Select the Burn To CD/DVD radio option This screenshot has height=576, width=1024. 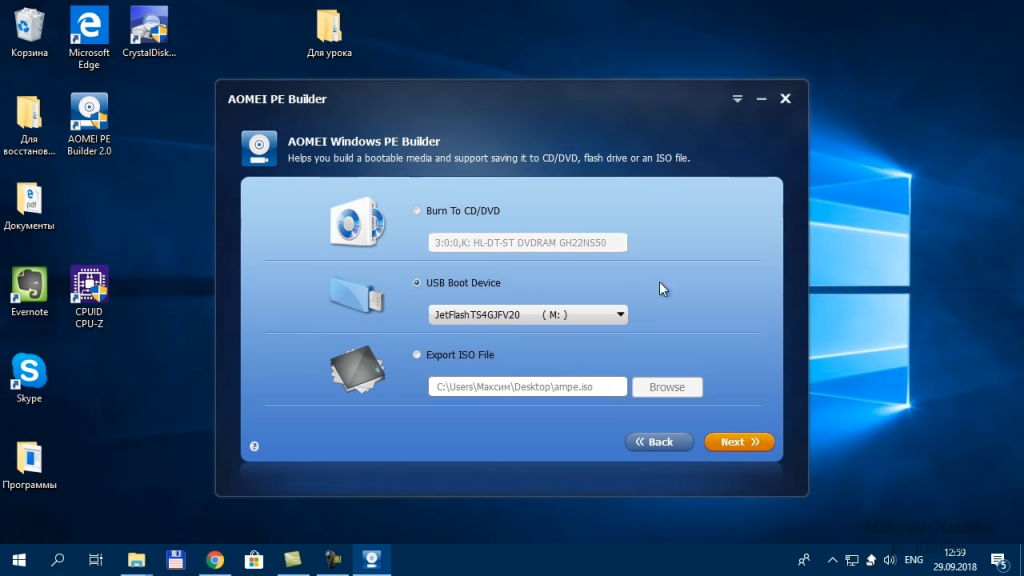[x=417, y=211]
